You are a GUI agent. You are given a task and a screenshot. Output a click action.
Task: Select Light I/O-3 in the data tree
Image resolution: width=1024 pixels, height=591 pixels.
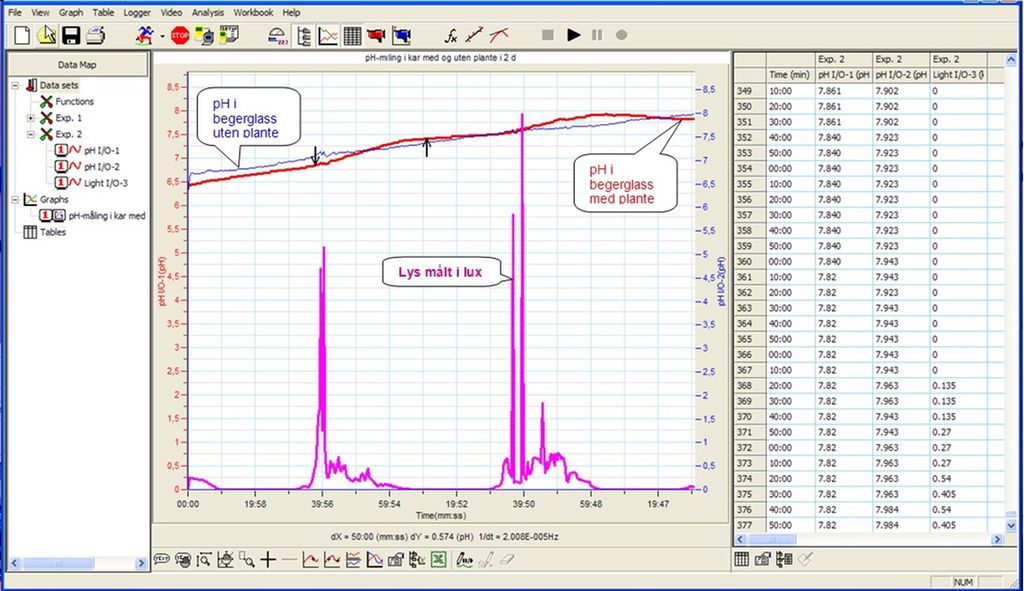[x=105, y=183]
